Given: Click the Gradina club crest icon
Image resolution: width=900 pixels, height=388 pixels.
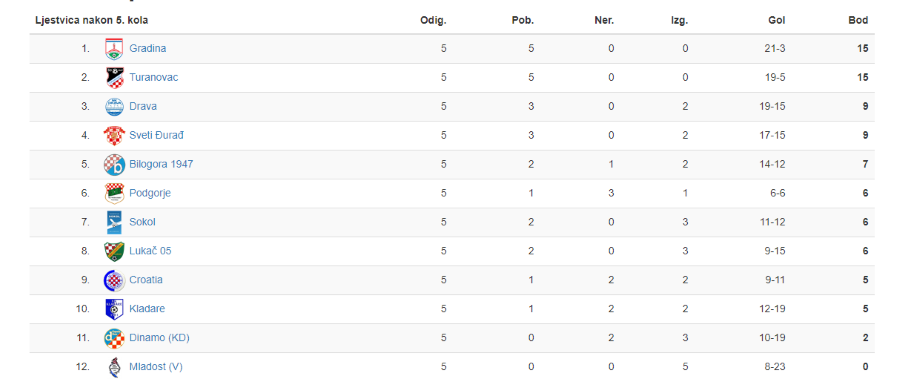Looking at the screenshot, I should pyautogui.click(x=114, y=49).
